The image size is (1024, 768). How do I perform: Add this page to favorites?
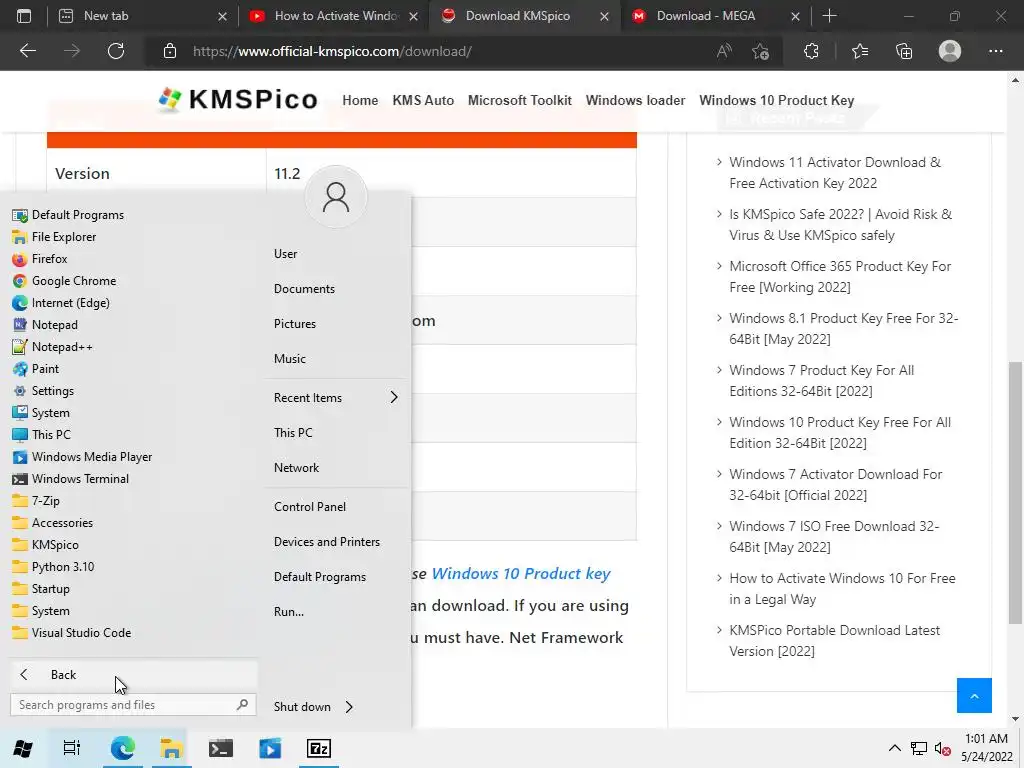click(760, 51)
